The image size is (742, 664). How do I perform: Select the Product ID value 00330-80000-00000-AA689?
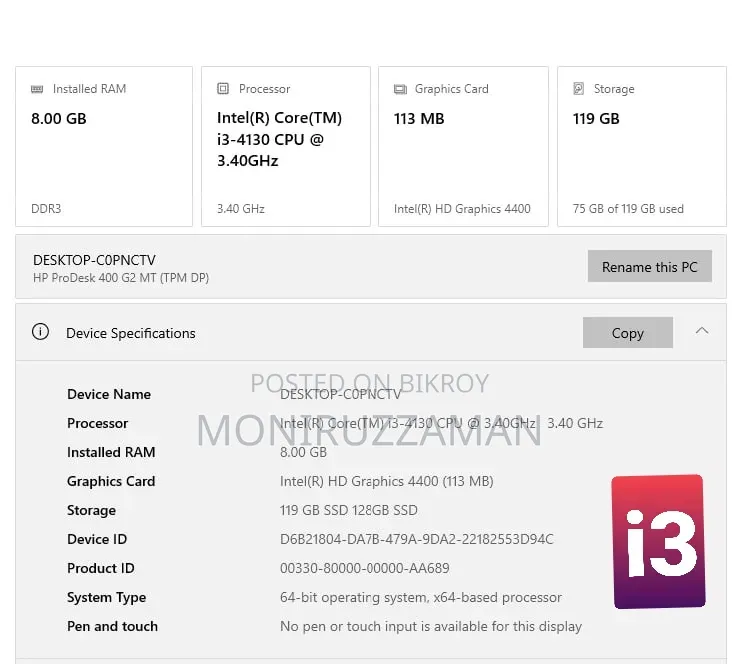tap(364, 568)
